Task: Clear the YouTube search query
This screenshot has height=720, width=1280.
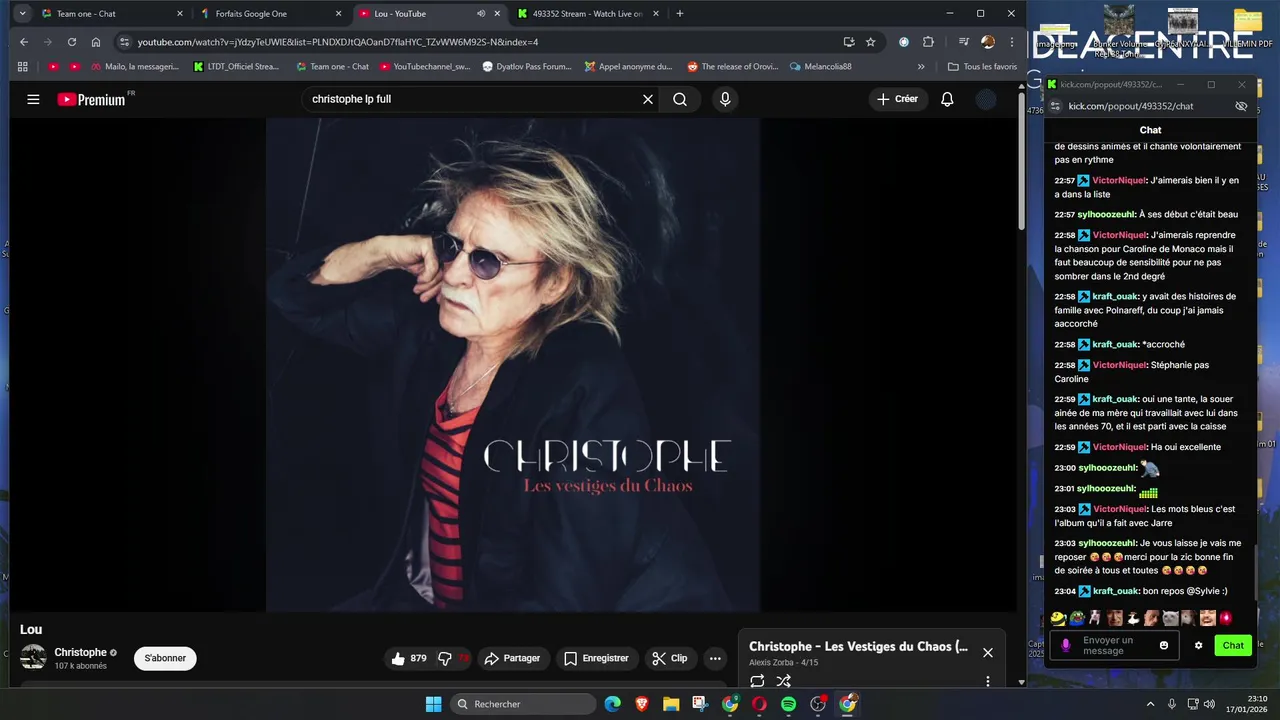Action: pyautogui.click(x=647, y=99)
